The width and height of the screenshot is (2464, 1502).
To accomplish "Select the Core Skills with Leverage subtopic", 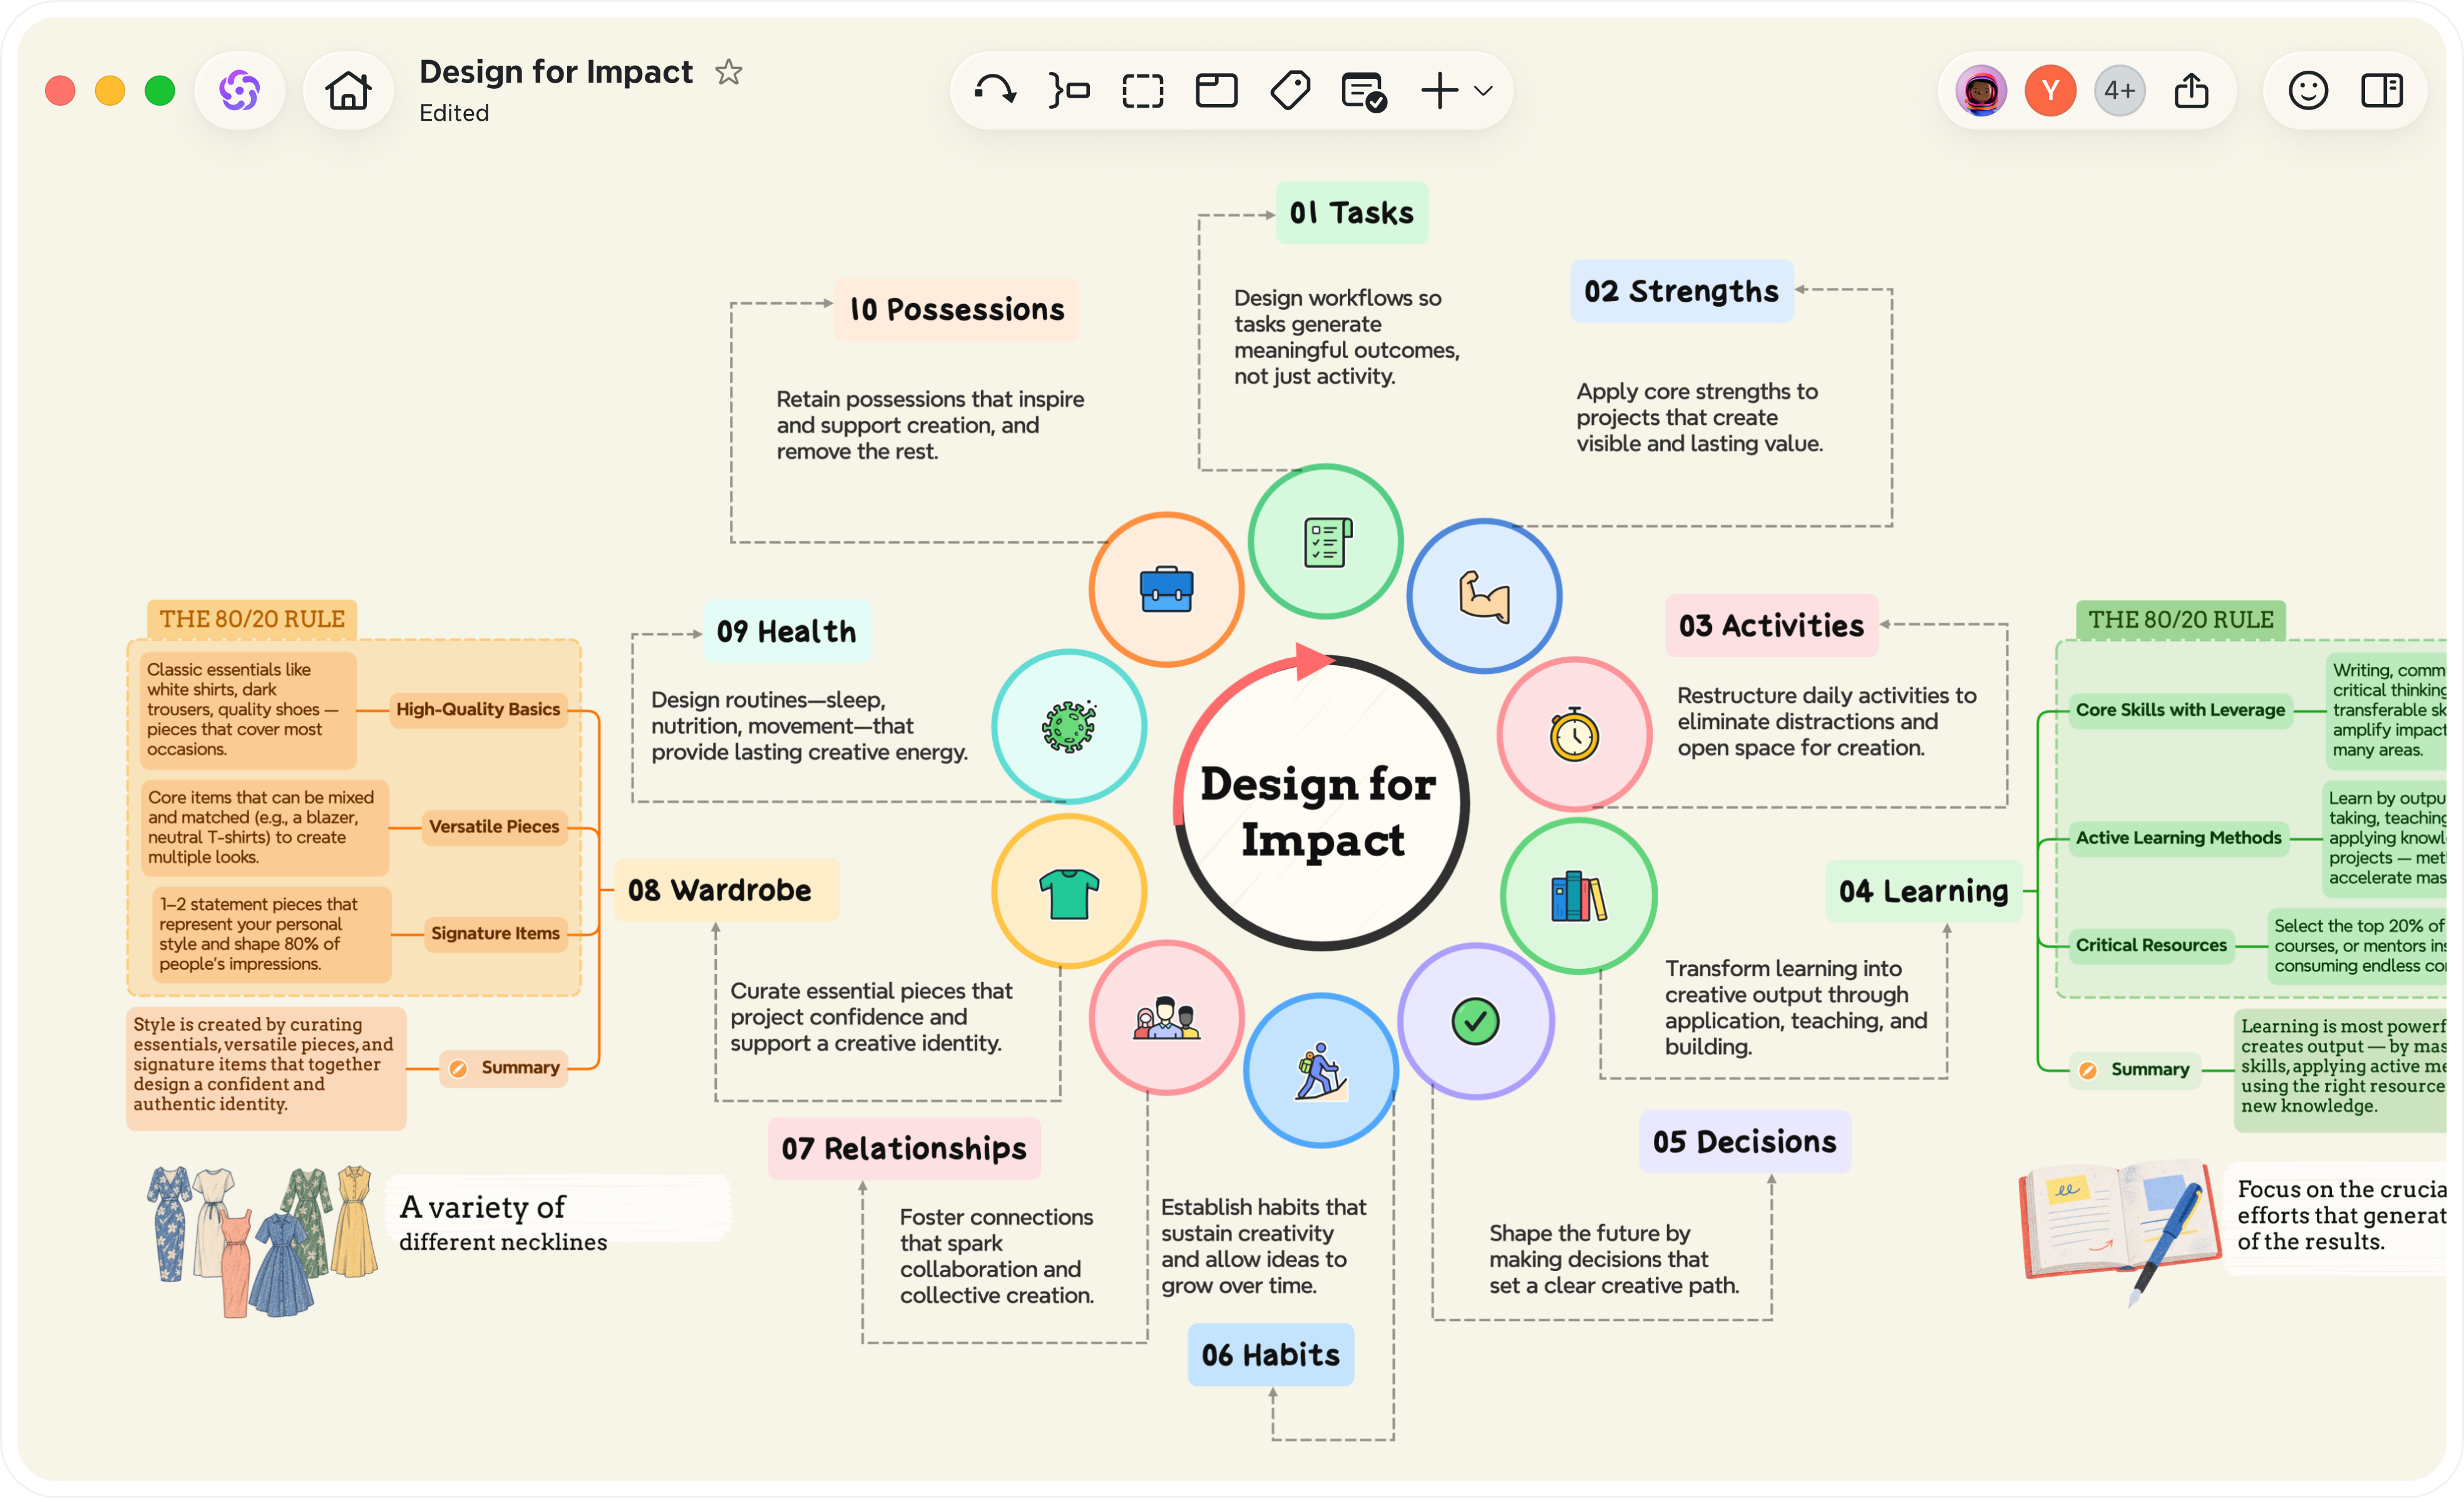I will [2181, 712].
